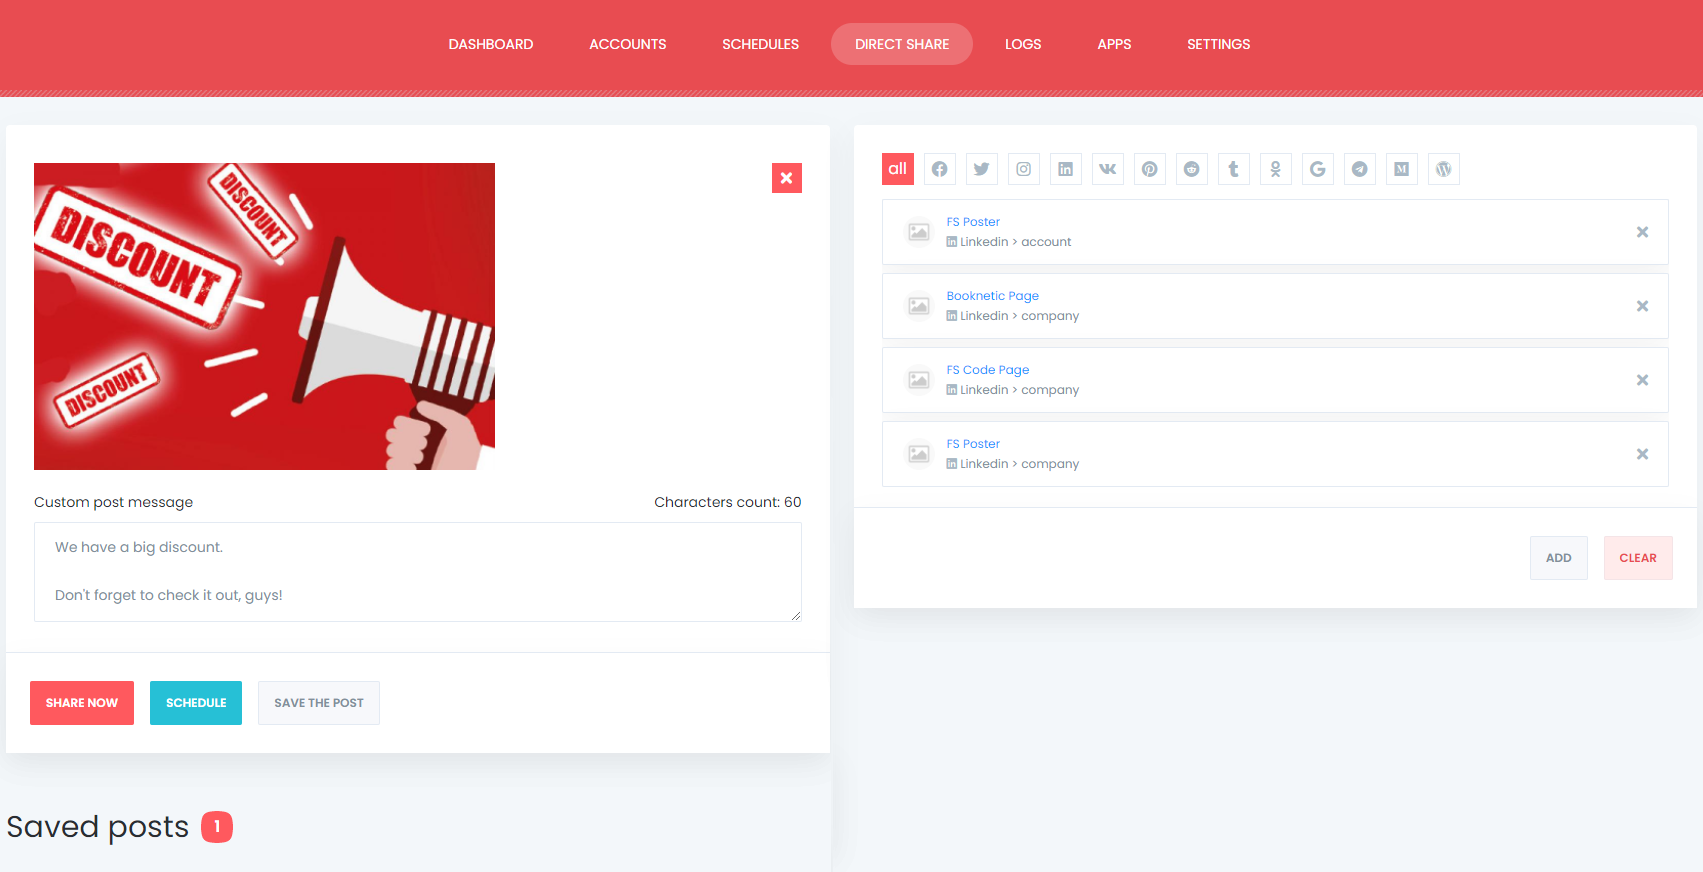
Task: Remove Booknetic Page from the list
Action: click(x=1642, y=306)
